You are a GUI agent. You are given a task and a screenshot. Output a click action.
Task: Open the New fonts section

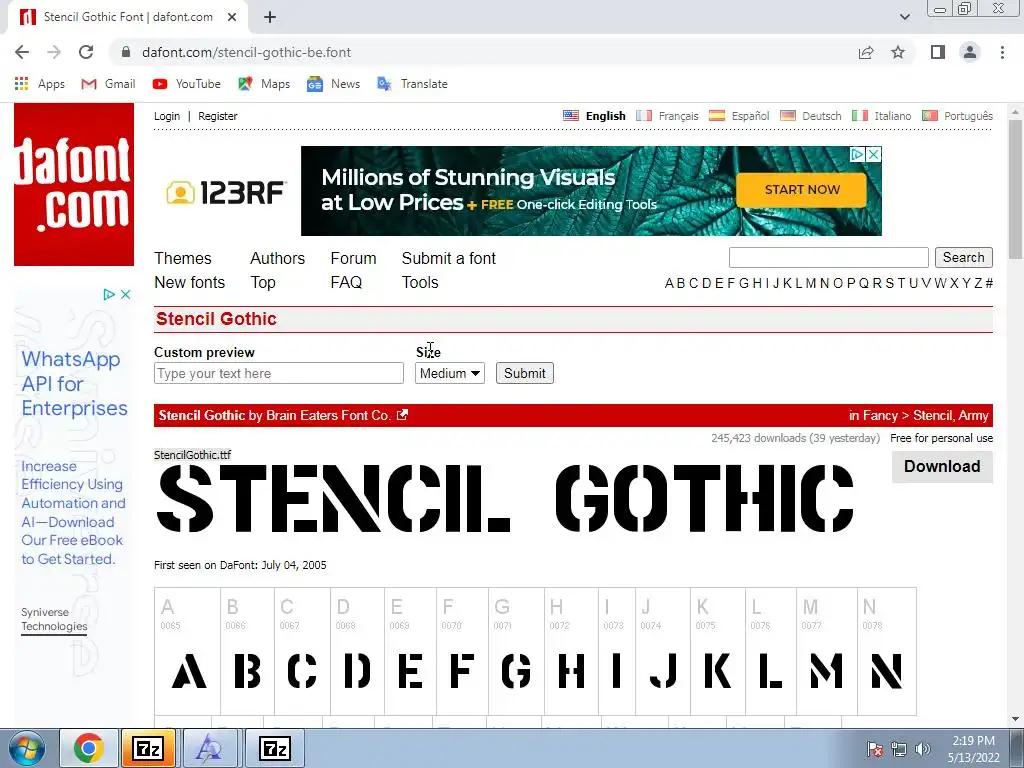pyautogui.click(x=189, y=282)
